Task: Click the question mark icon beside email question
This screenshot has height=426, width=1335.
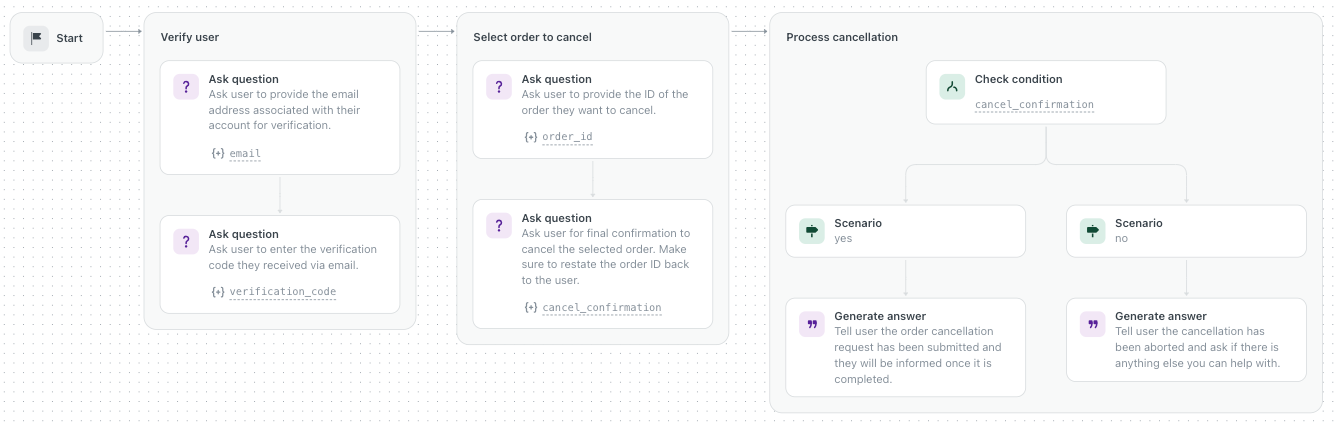Action: pyautogui.click(x=186, y=87)
